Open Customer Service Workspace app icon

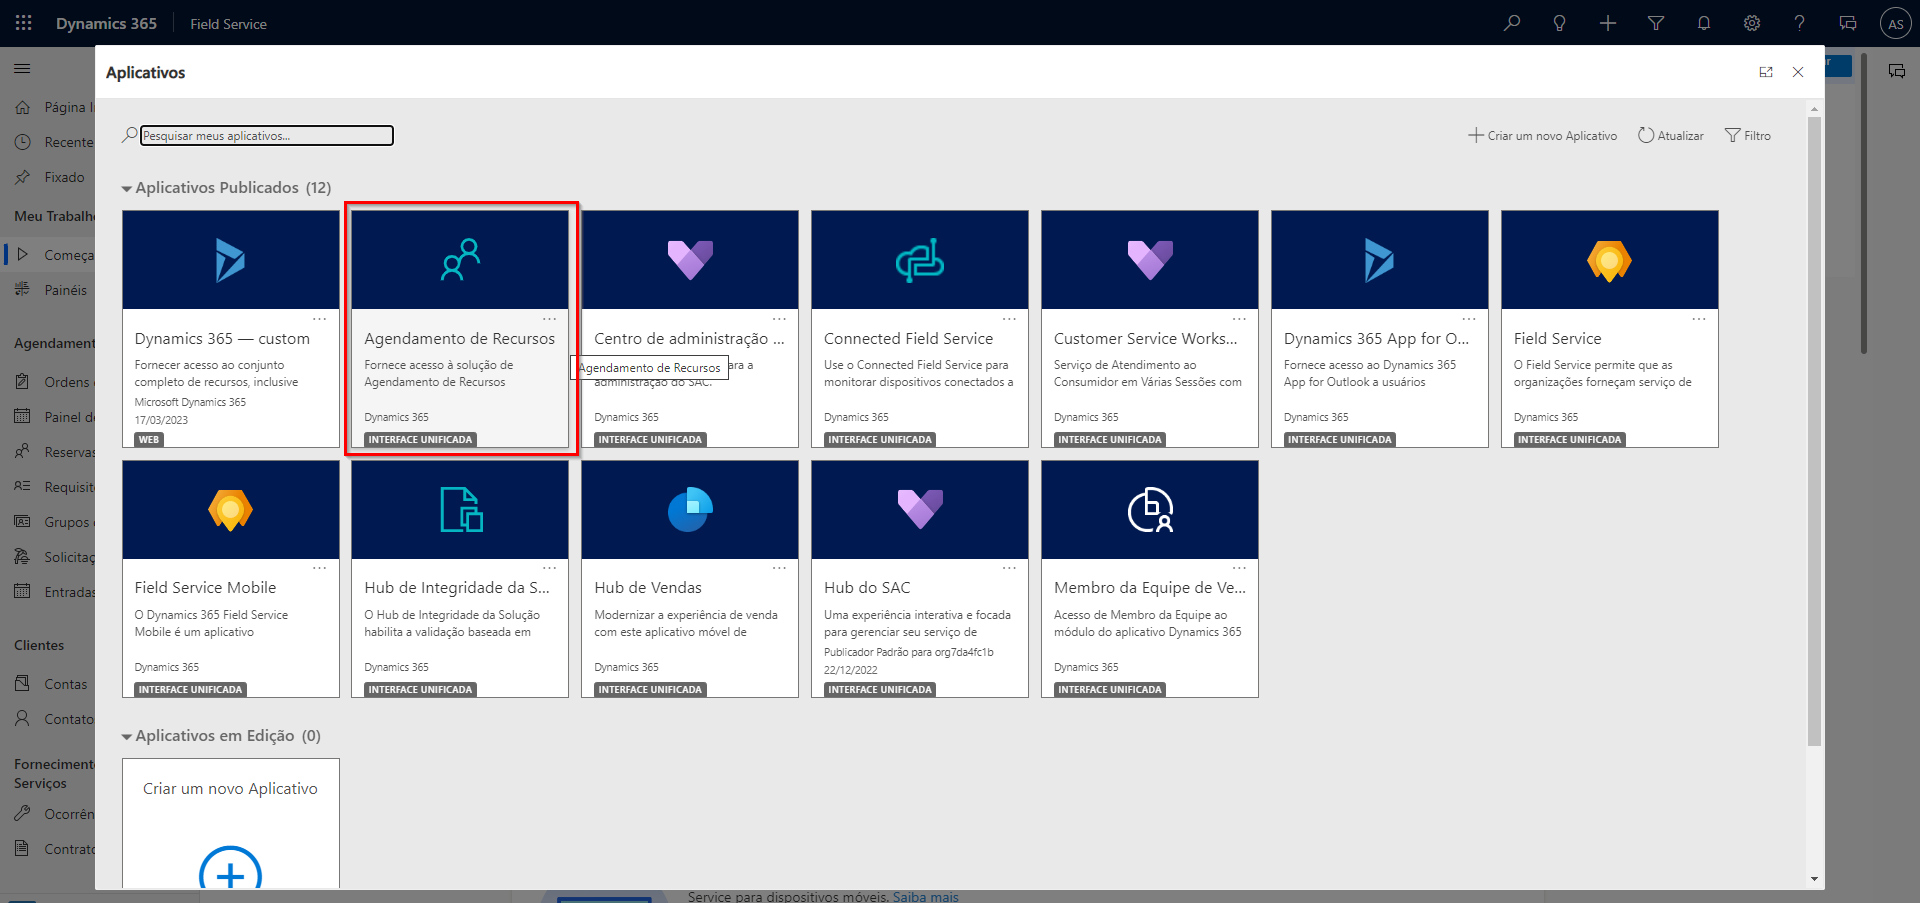point(1150,260)
